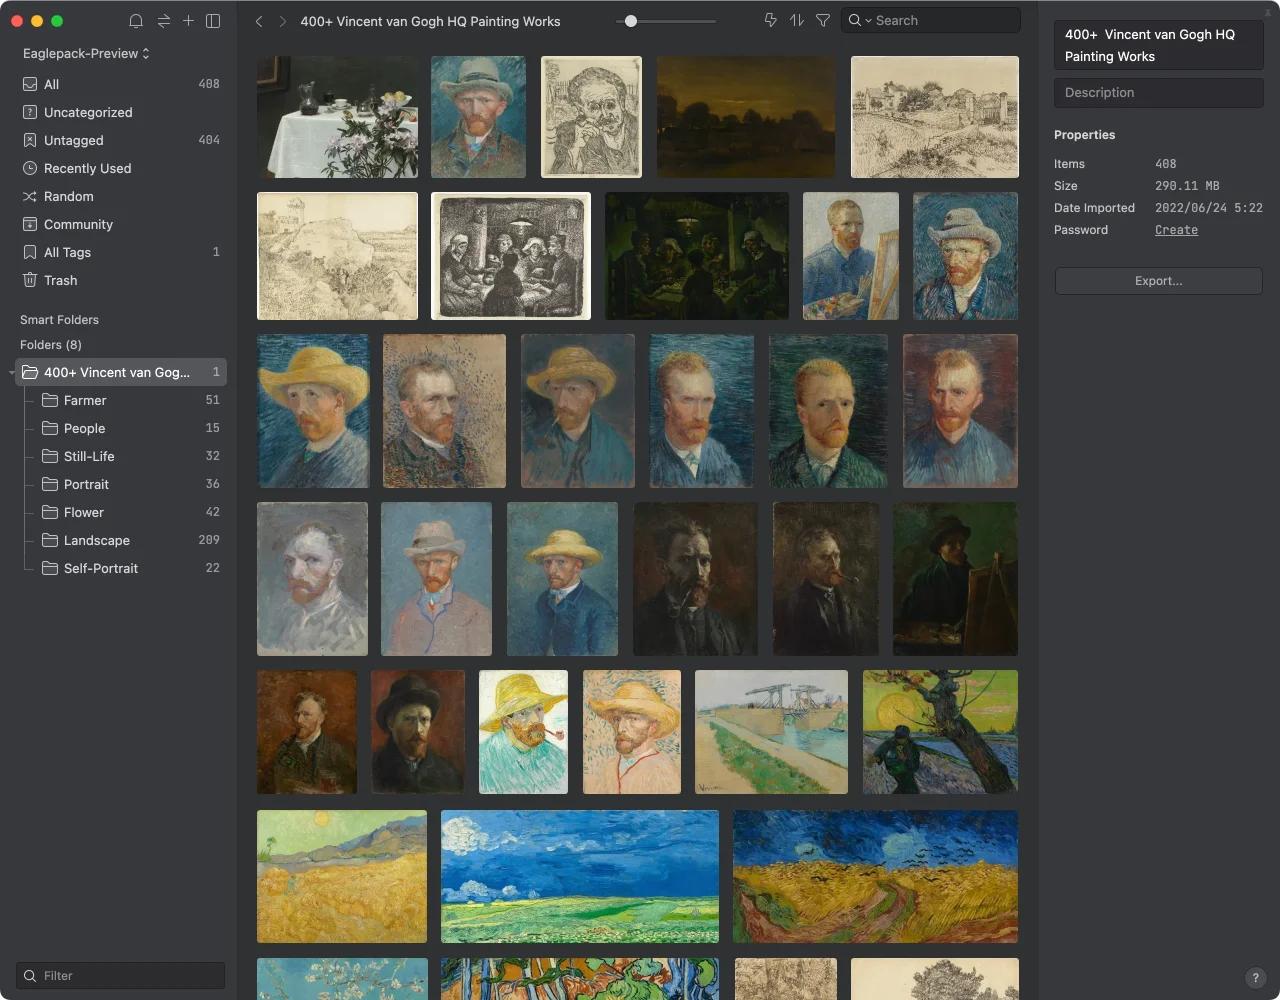Viewport: 1280px width, 1000px height.
Task: Click the Create password link
Action: [x=1176, y=230]
